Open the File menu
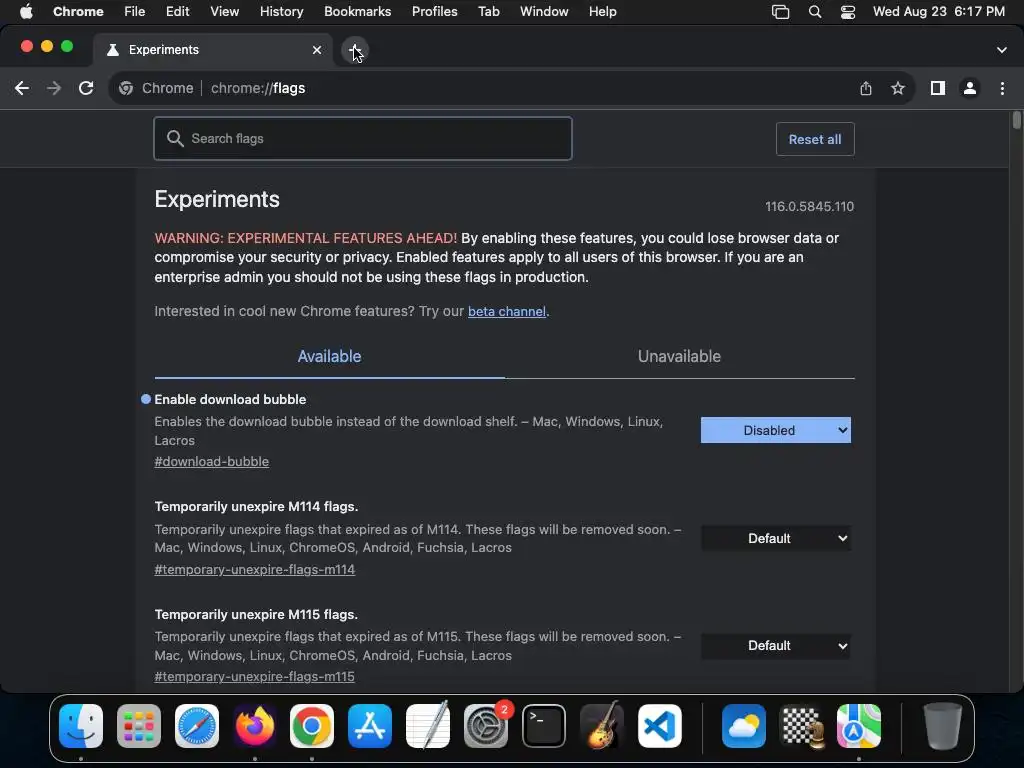 [x=135, y=12]
